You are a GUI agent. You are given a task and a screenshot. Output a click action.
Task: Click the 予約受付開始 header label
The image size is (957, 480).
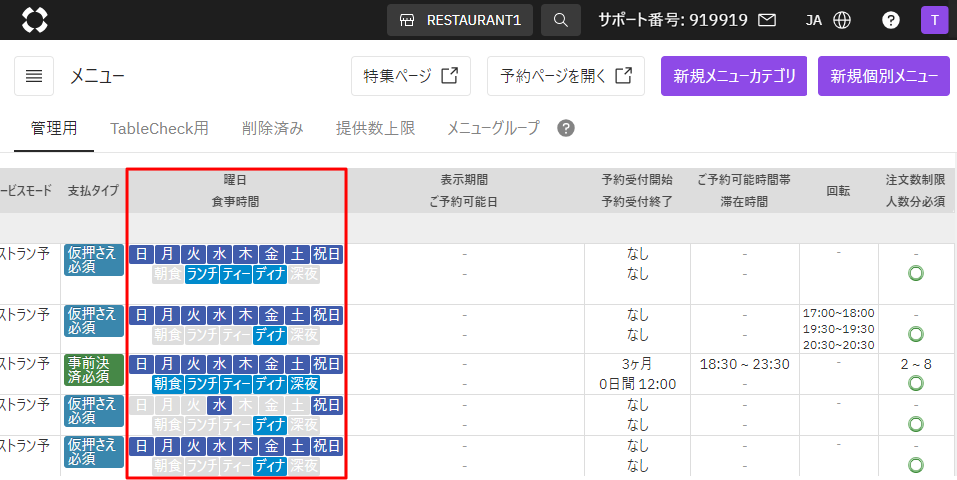tap(637, 180)
